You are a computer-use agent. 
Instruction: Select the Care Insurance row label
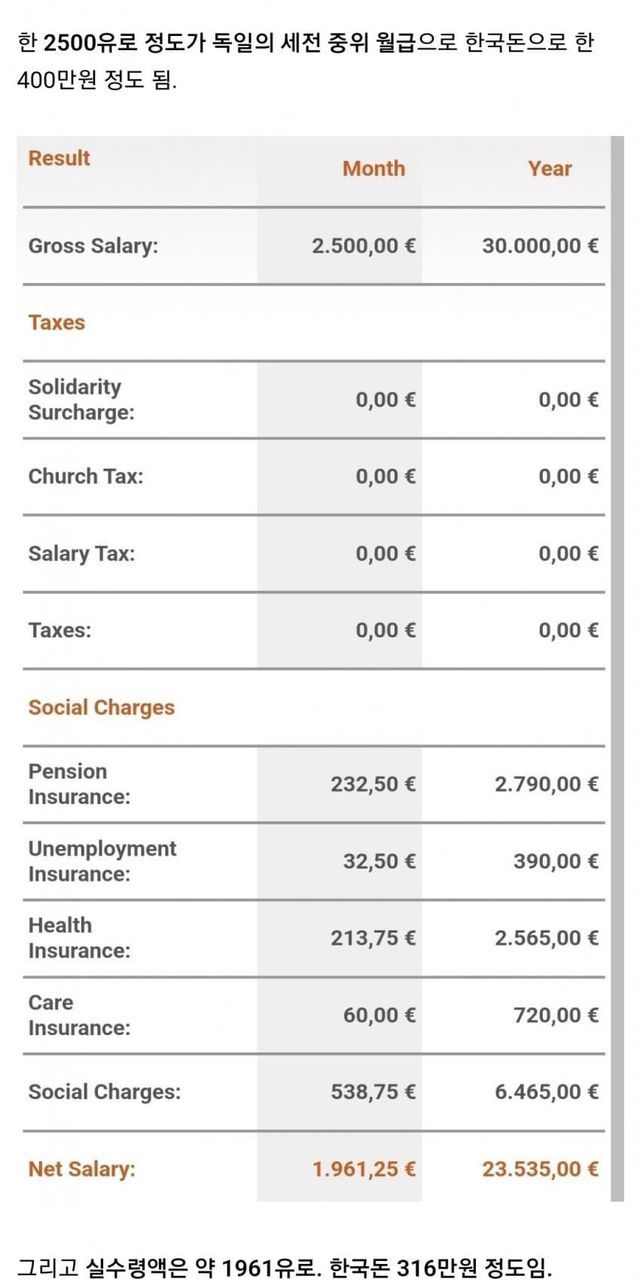pyautogui.click(x=79, y=1015)
